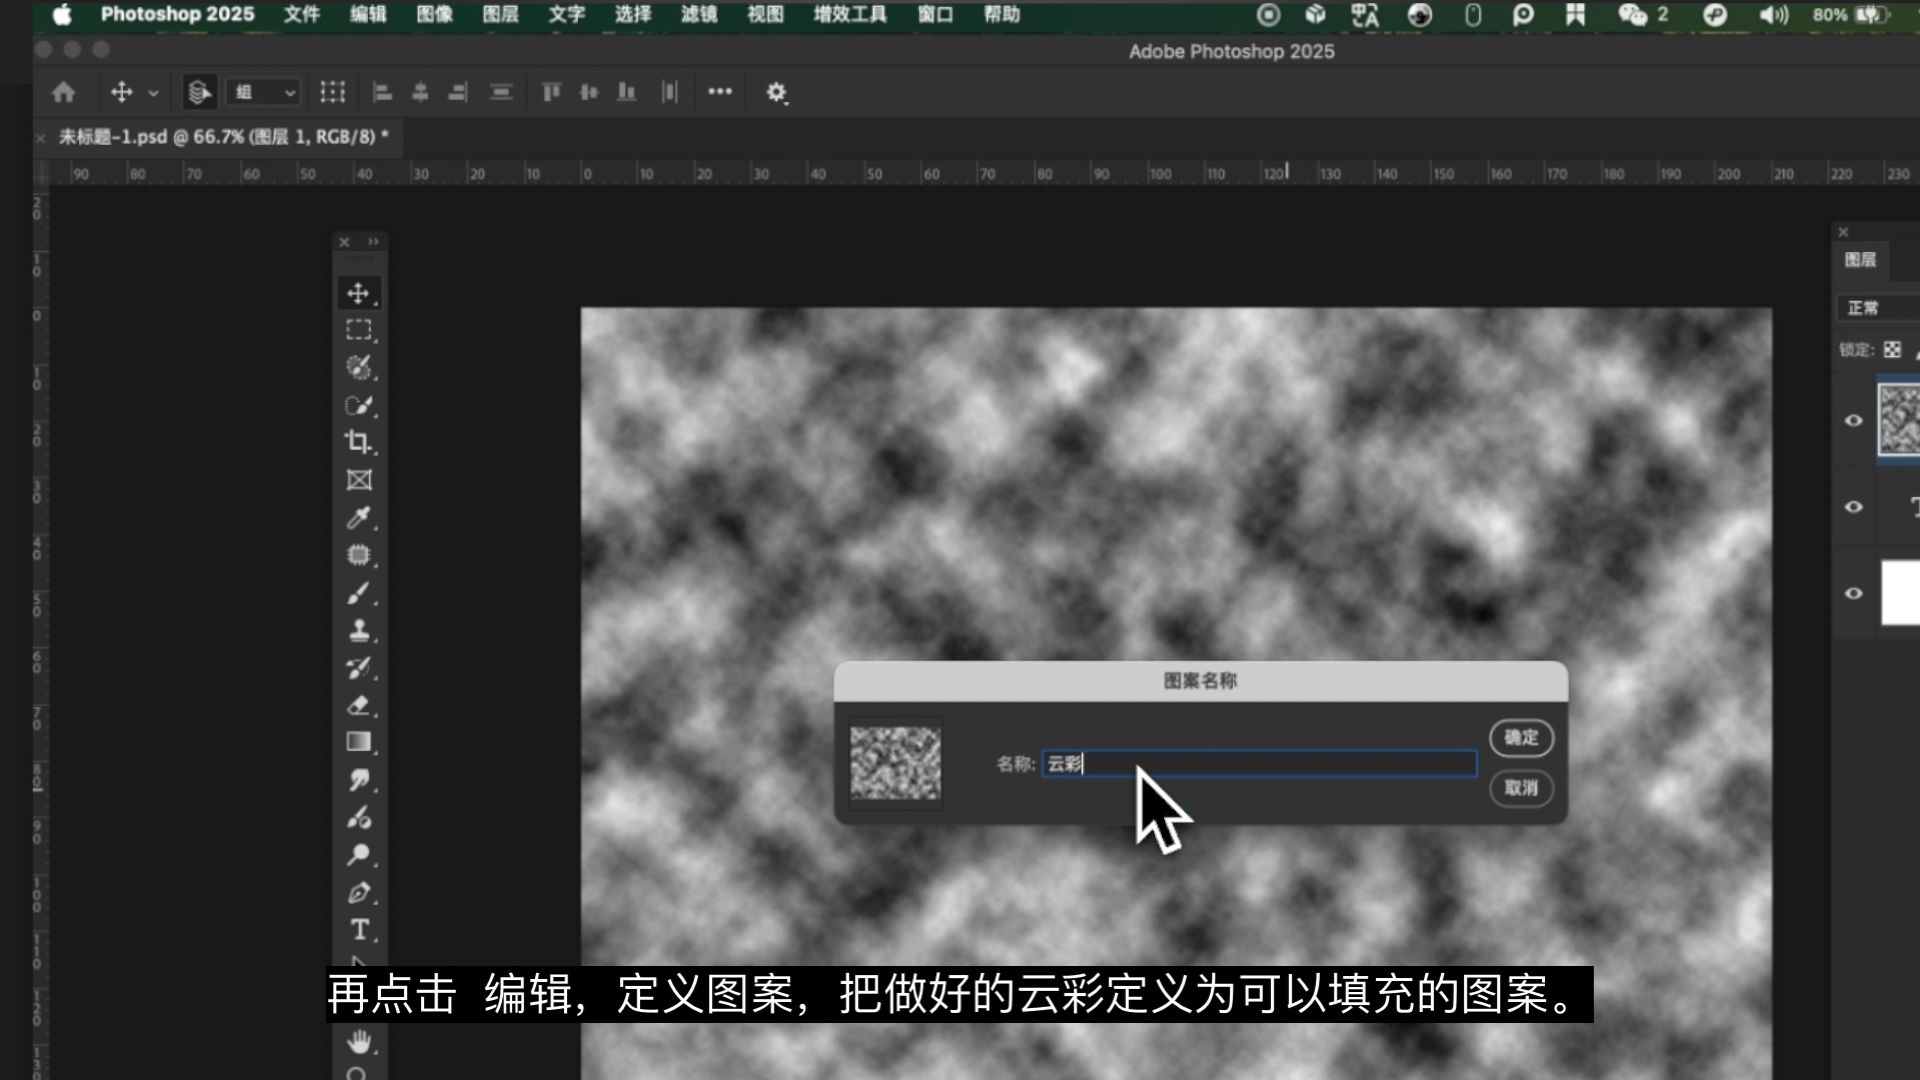This screenshot has width=1920, height=1080.
Task: Align right edges button
Action: pos(458,92)
